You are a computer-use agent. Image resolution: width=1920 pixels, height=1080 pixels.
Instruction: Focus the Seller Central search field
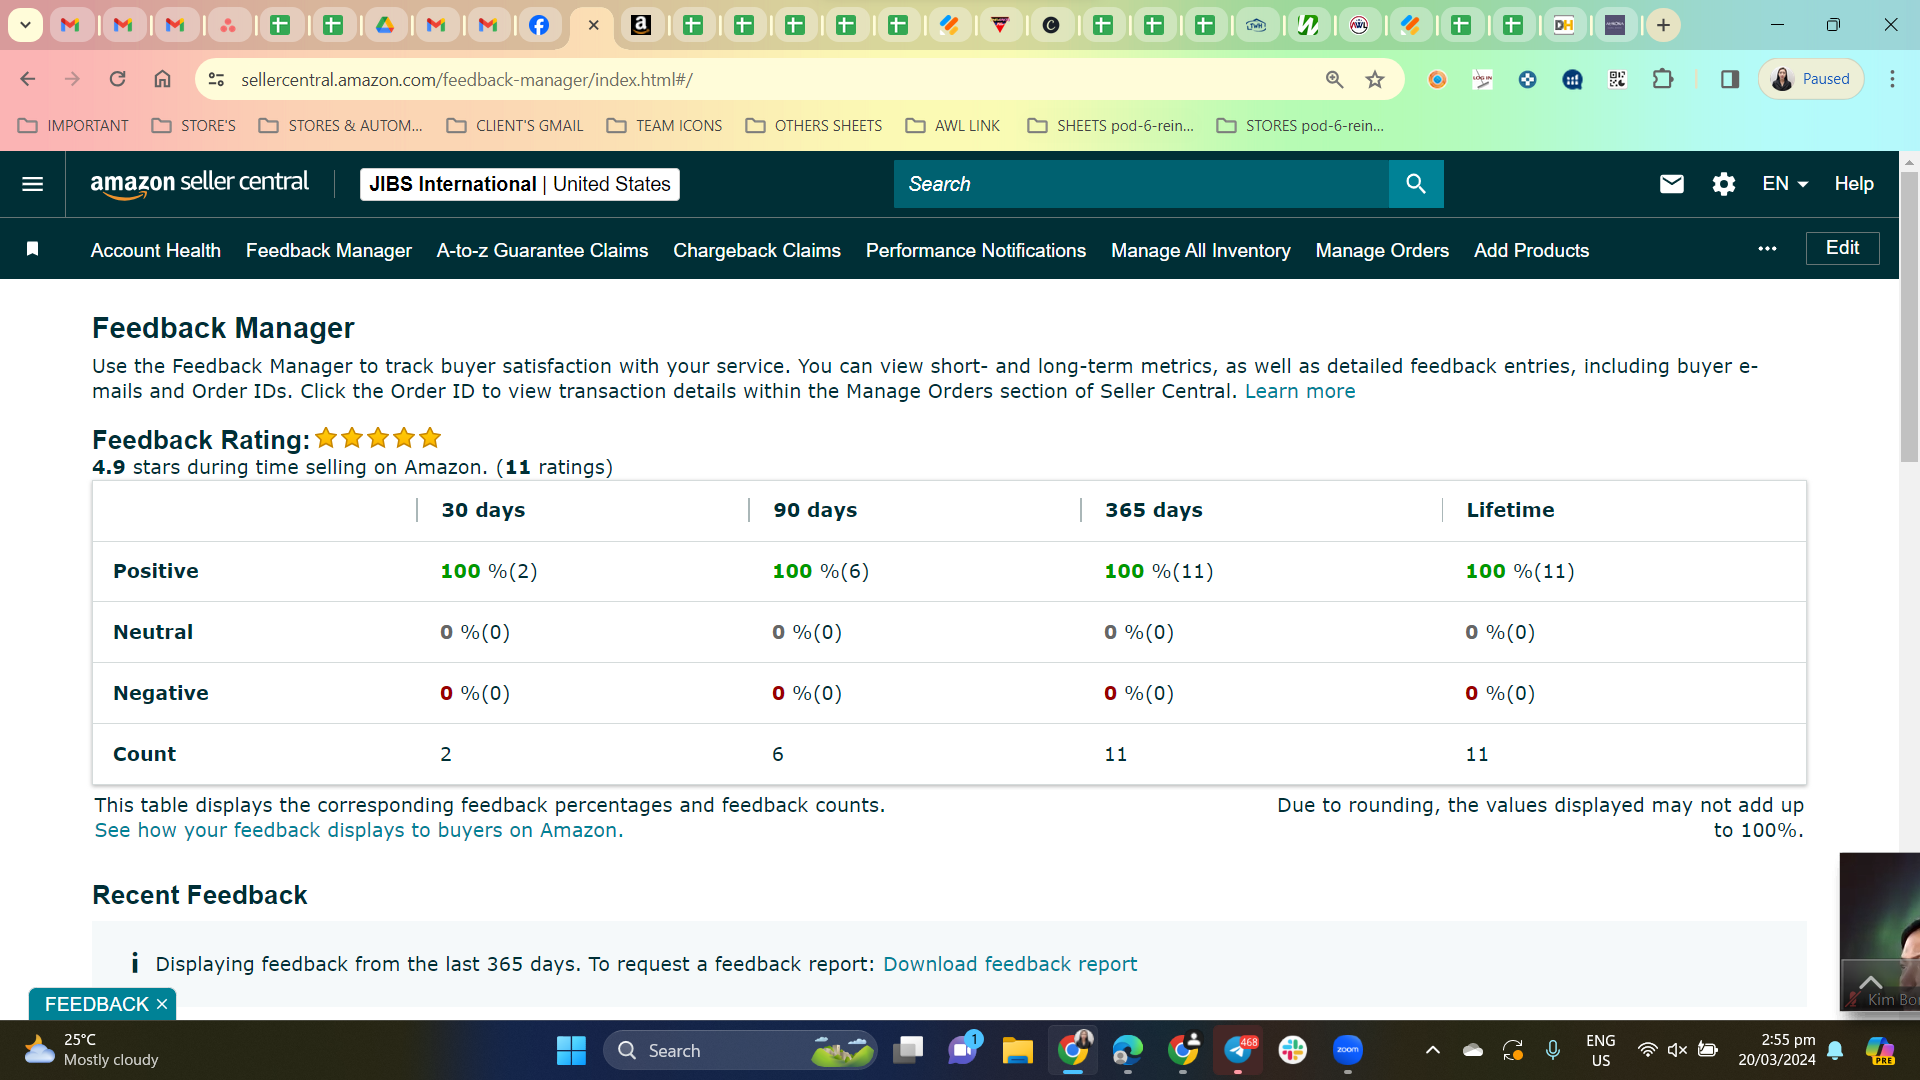[x=1141, y=184]
